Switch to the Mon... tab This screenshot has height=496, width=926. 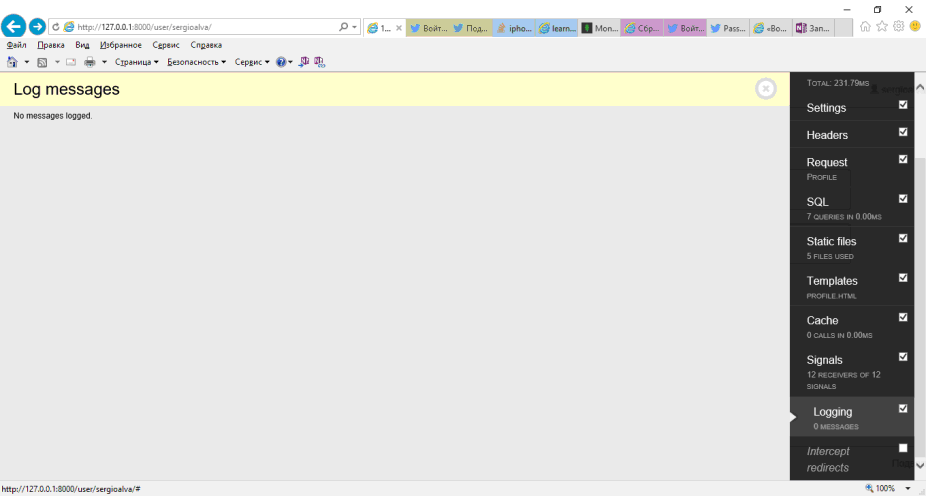599,28
